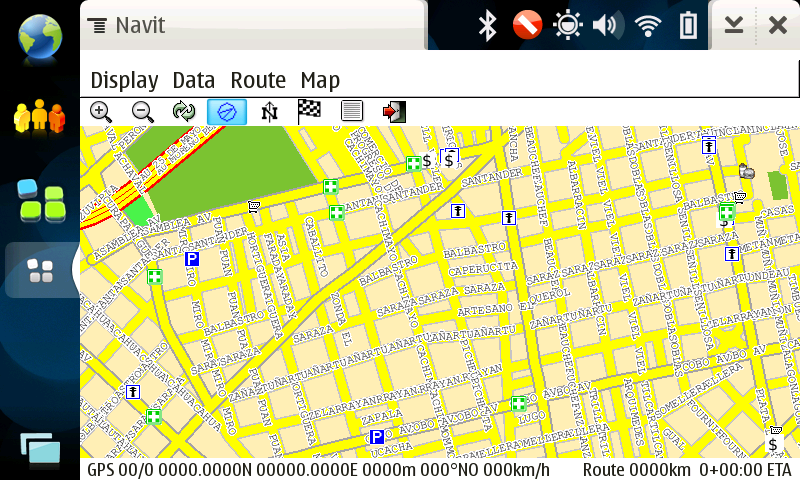Image resolution: width=800 pixels, height=480 pixels.
Task: Expand the Navit application title menu
Action: click(x=127, y=26)
